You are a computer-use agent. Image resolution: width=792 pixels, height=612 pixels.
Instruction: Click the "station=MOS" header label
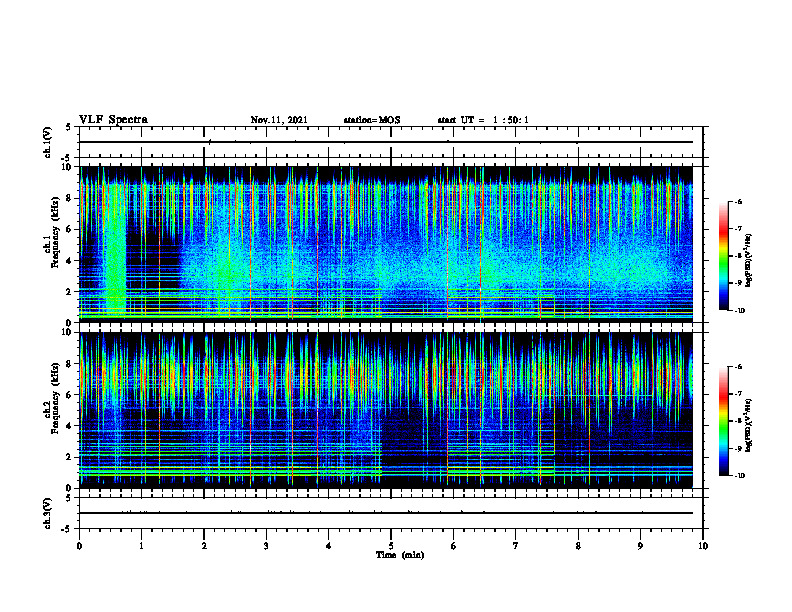372,120
